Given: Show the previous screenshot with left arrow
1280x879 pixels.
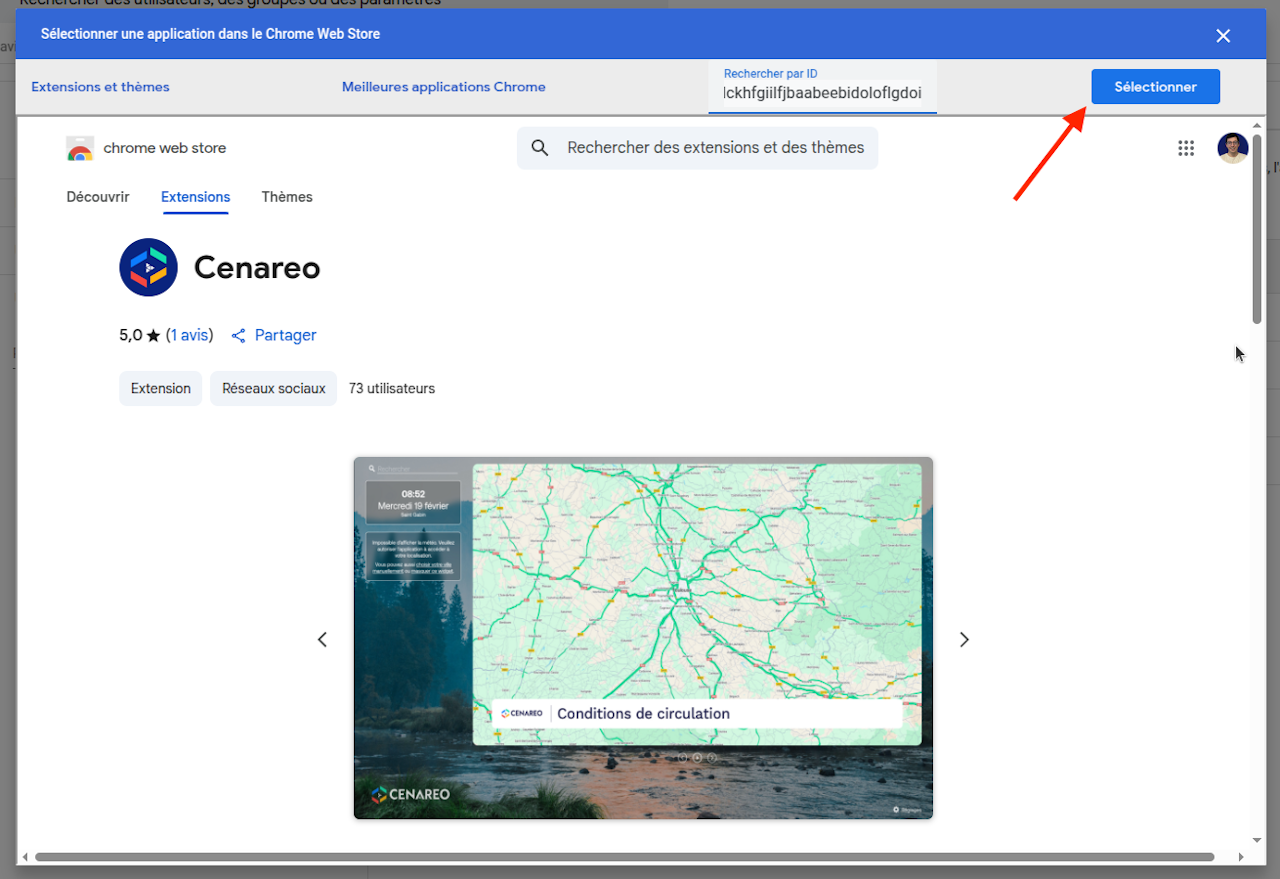Looking at the screenshot, I should pyautogui.click(x=322, y=639).
